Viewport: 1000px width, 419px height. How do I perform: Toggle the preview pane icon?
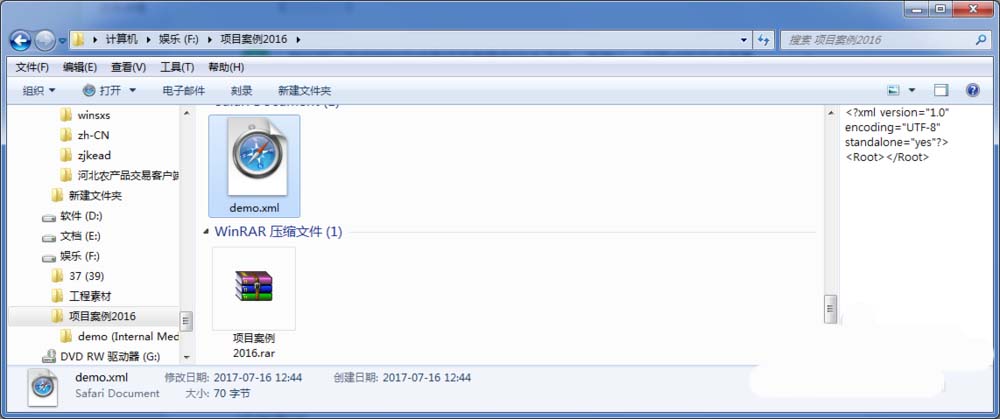tap(941, 90)
